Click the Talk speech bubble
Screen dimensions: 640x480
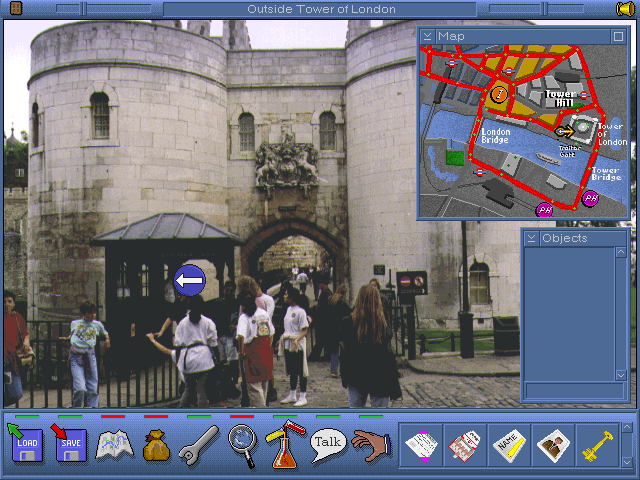(328, 444)
